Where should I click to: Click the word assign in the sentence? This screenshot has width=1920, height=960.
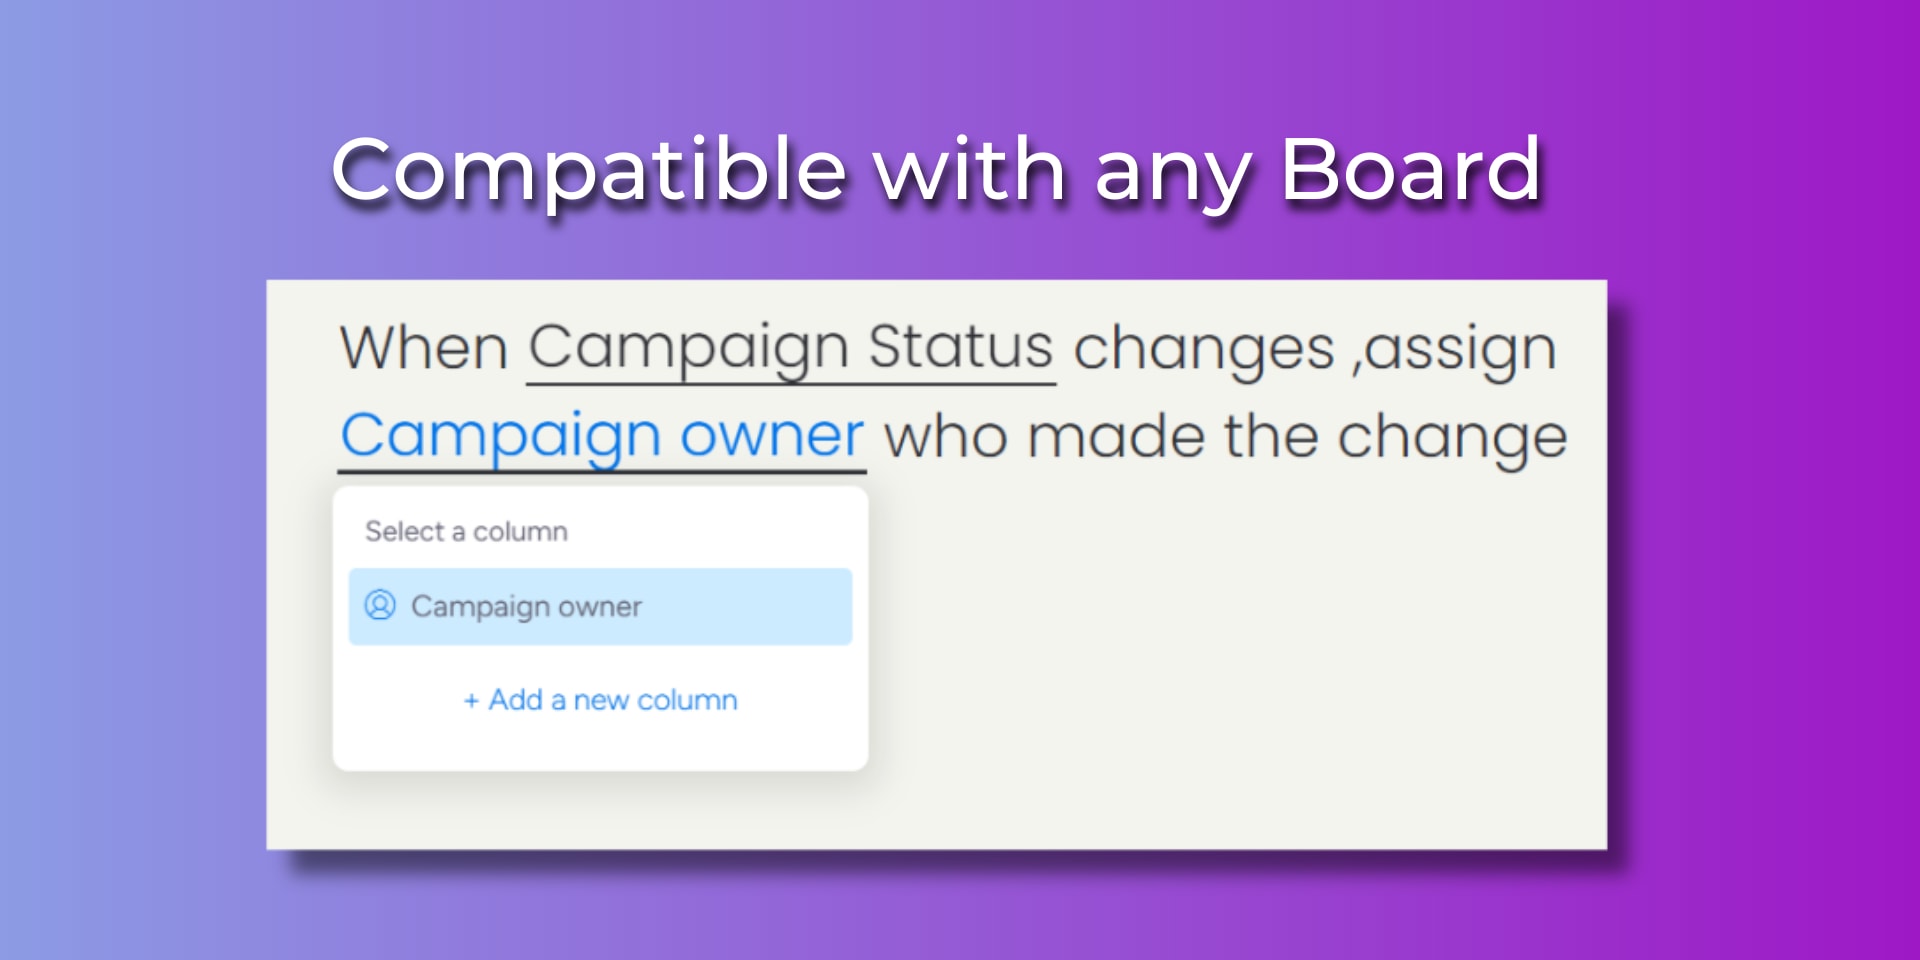tap(1461, 349)
